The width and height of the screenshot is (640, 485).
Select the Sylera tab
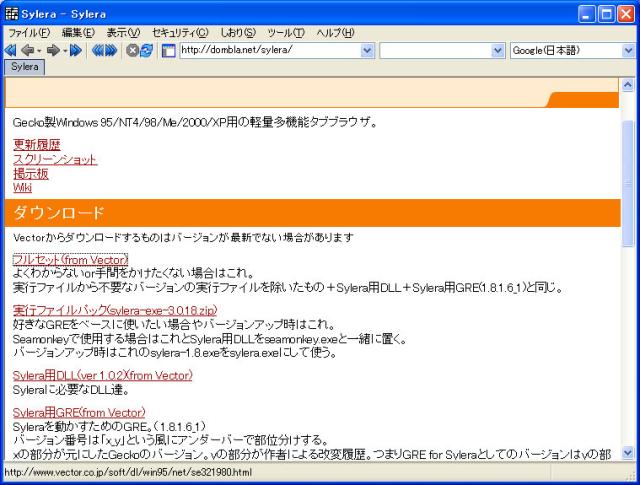pos(24,67)
